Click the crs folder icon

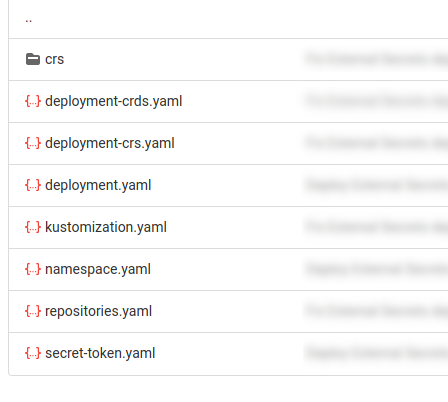coord(33,59)
